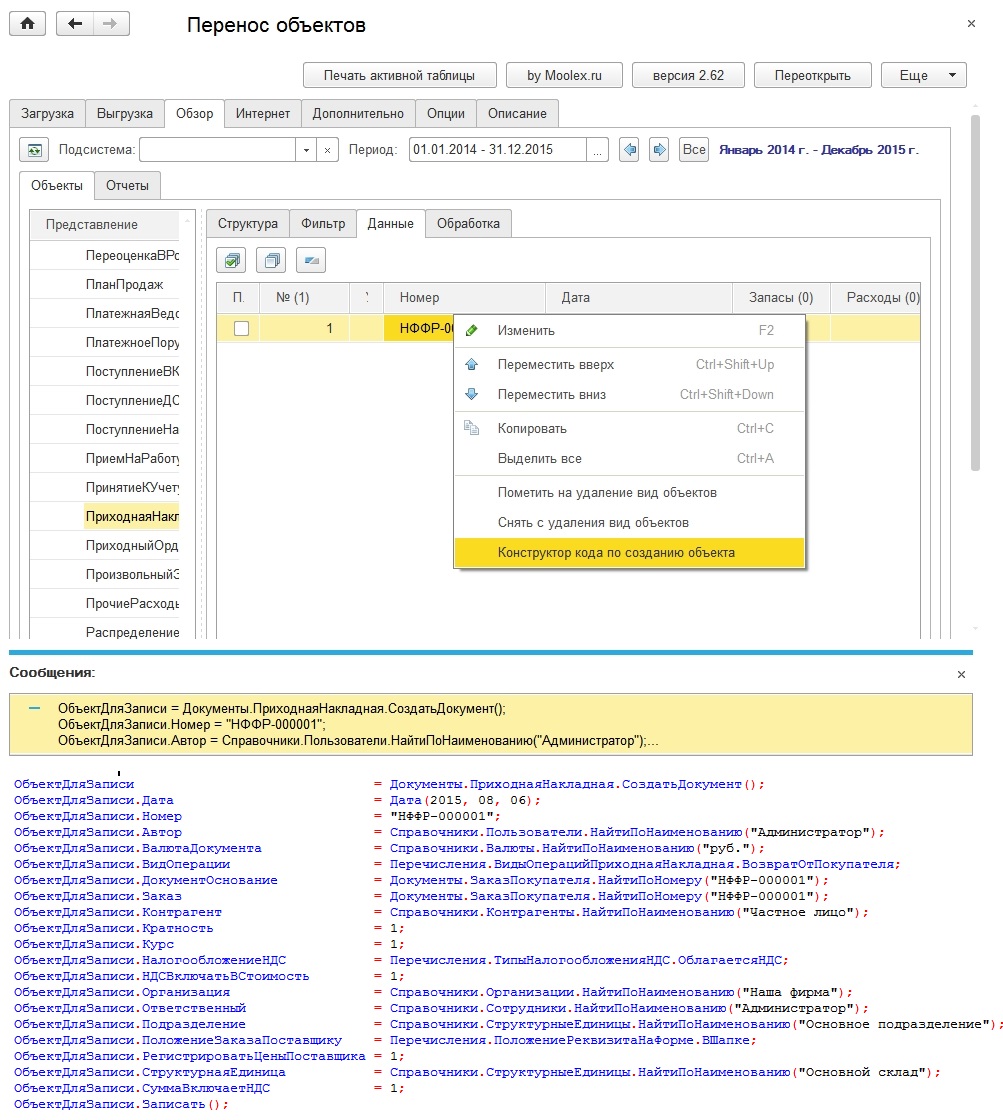Choose Снять с удаления вид объектов
The image size is (1003, 1120).
629,523
